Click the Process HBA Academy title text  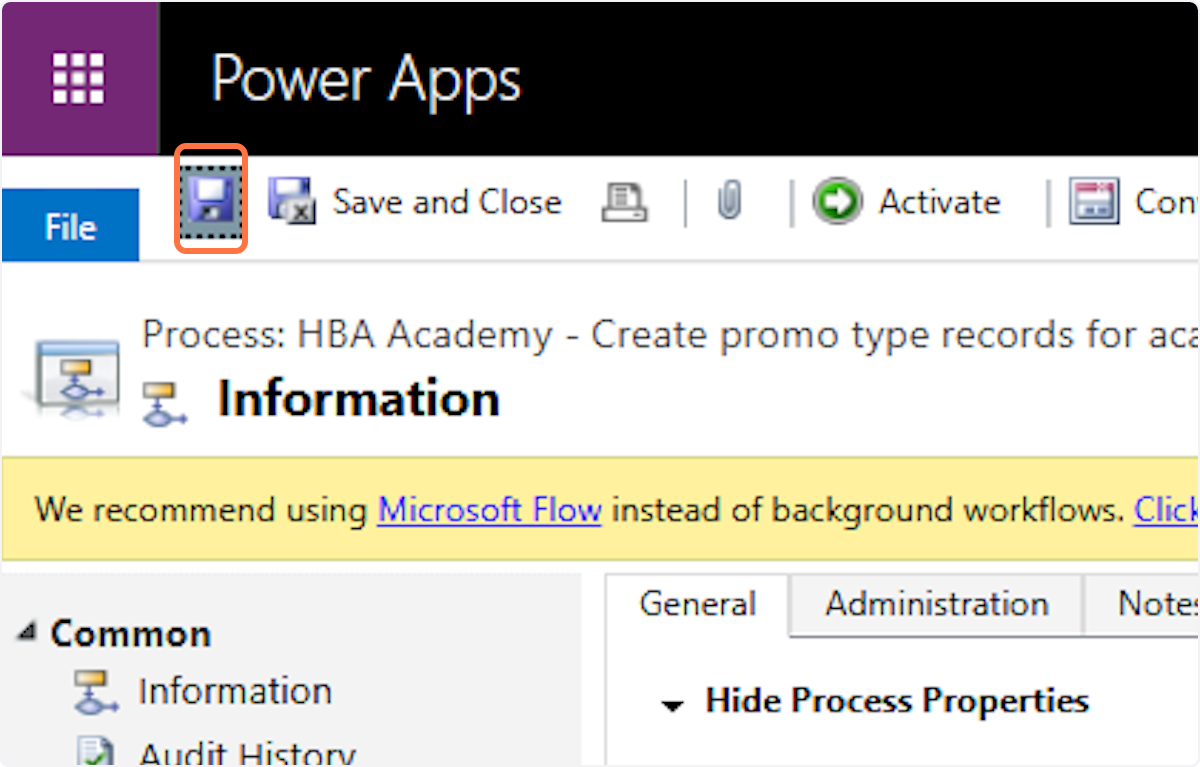(670, 335)
